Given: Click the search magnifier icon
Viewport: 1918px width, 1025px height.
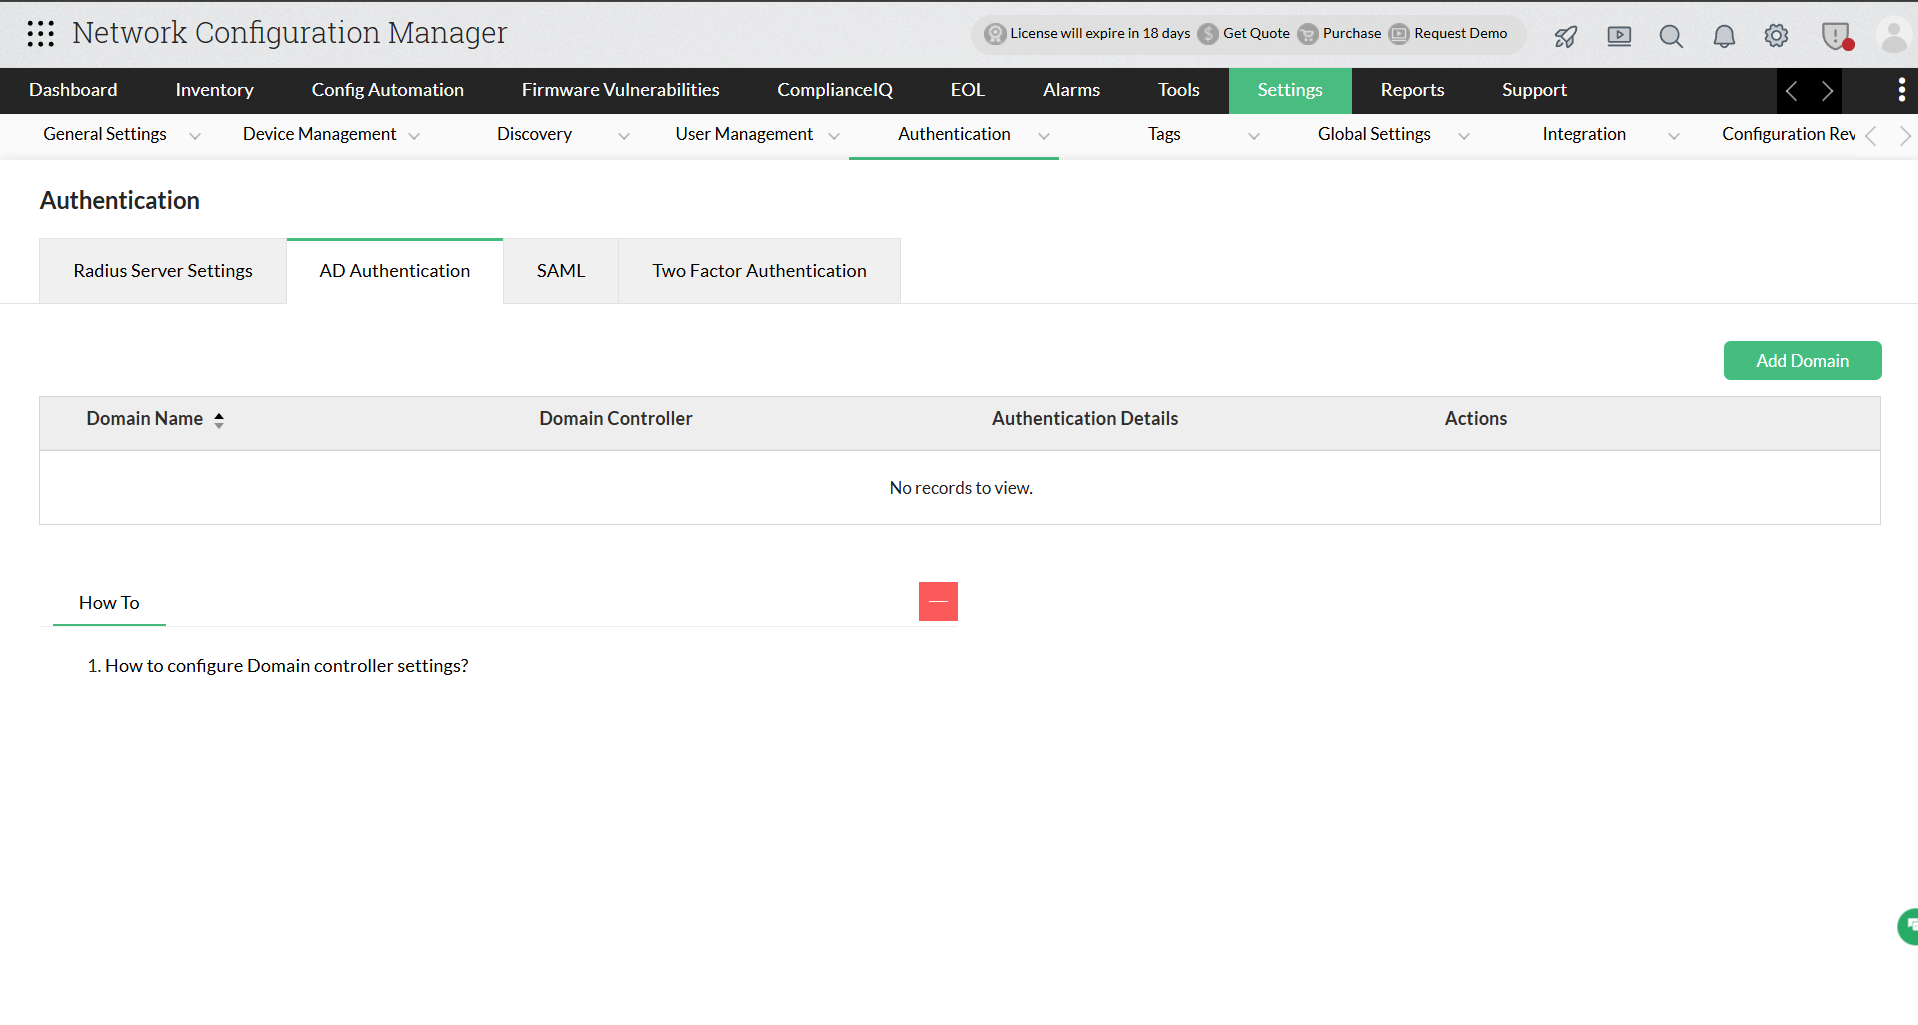Looking at the screenshot, I should pyautogui.click(x=1671, y=36).
